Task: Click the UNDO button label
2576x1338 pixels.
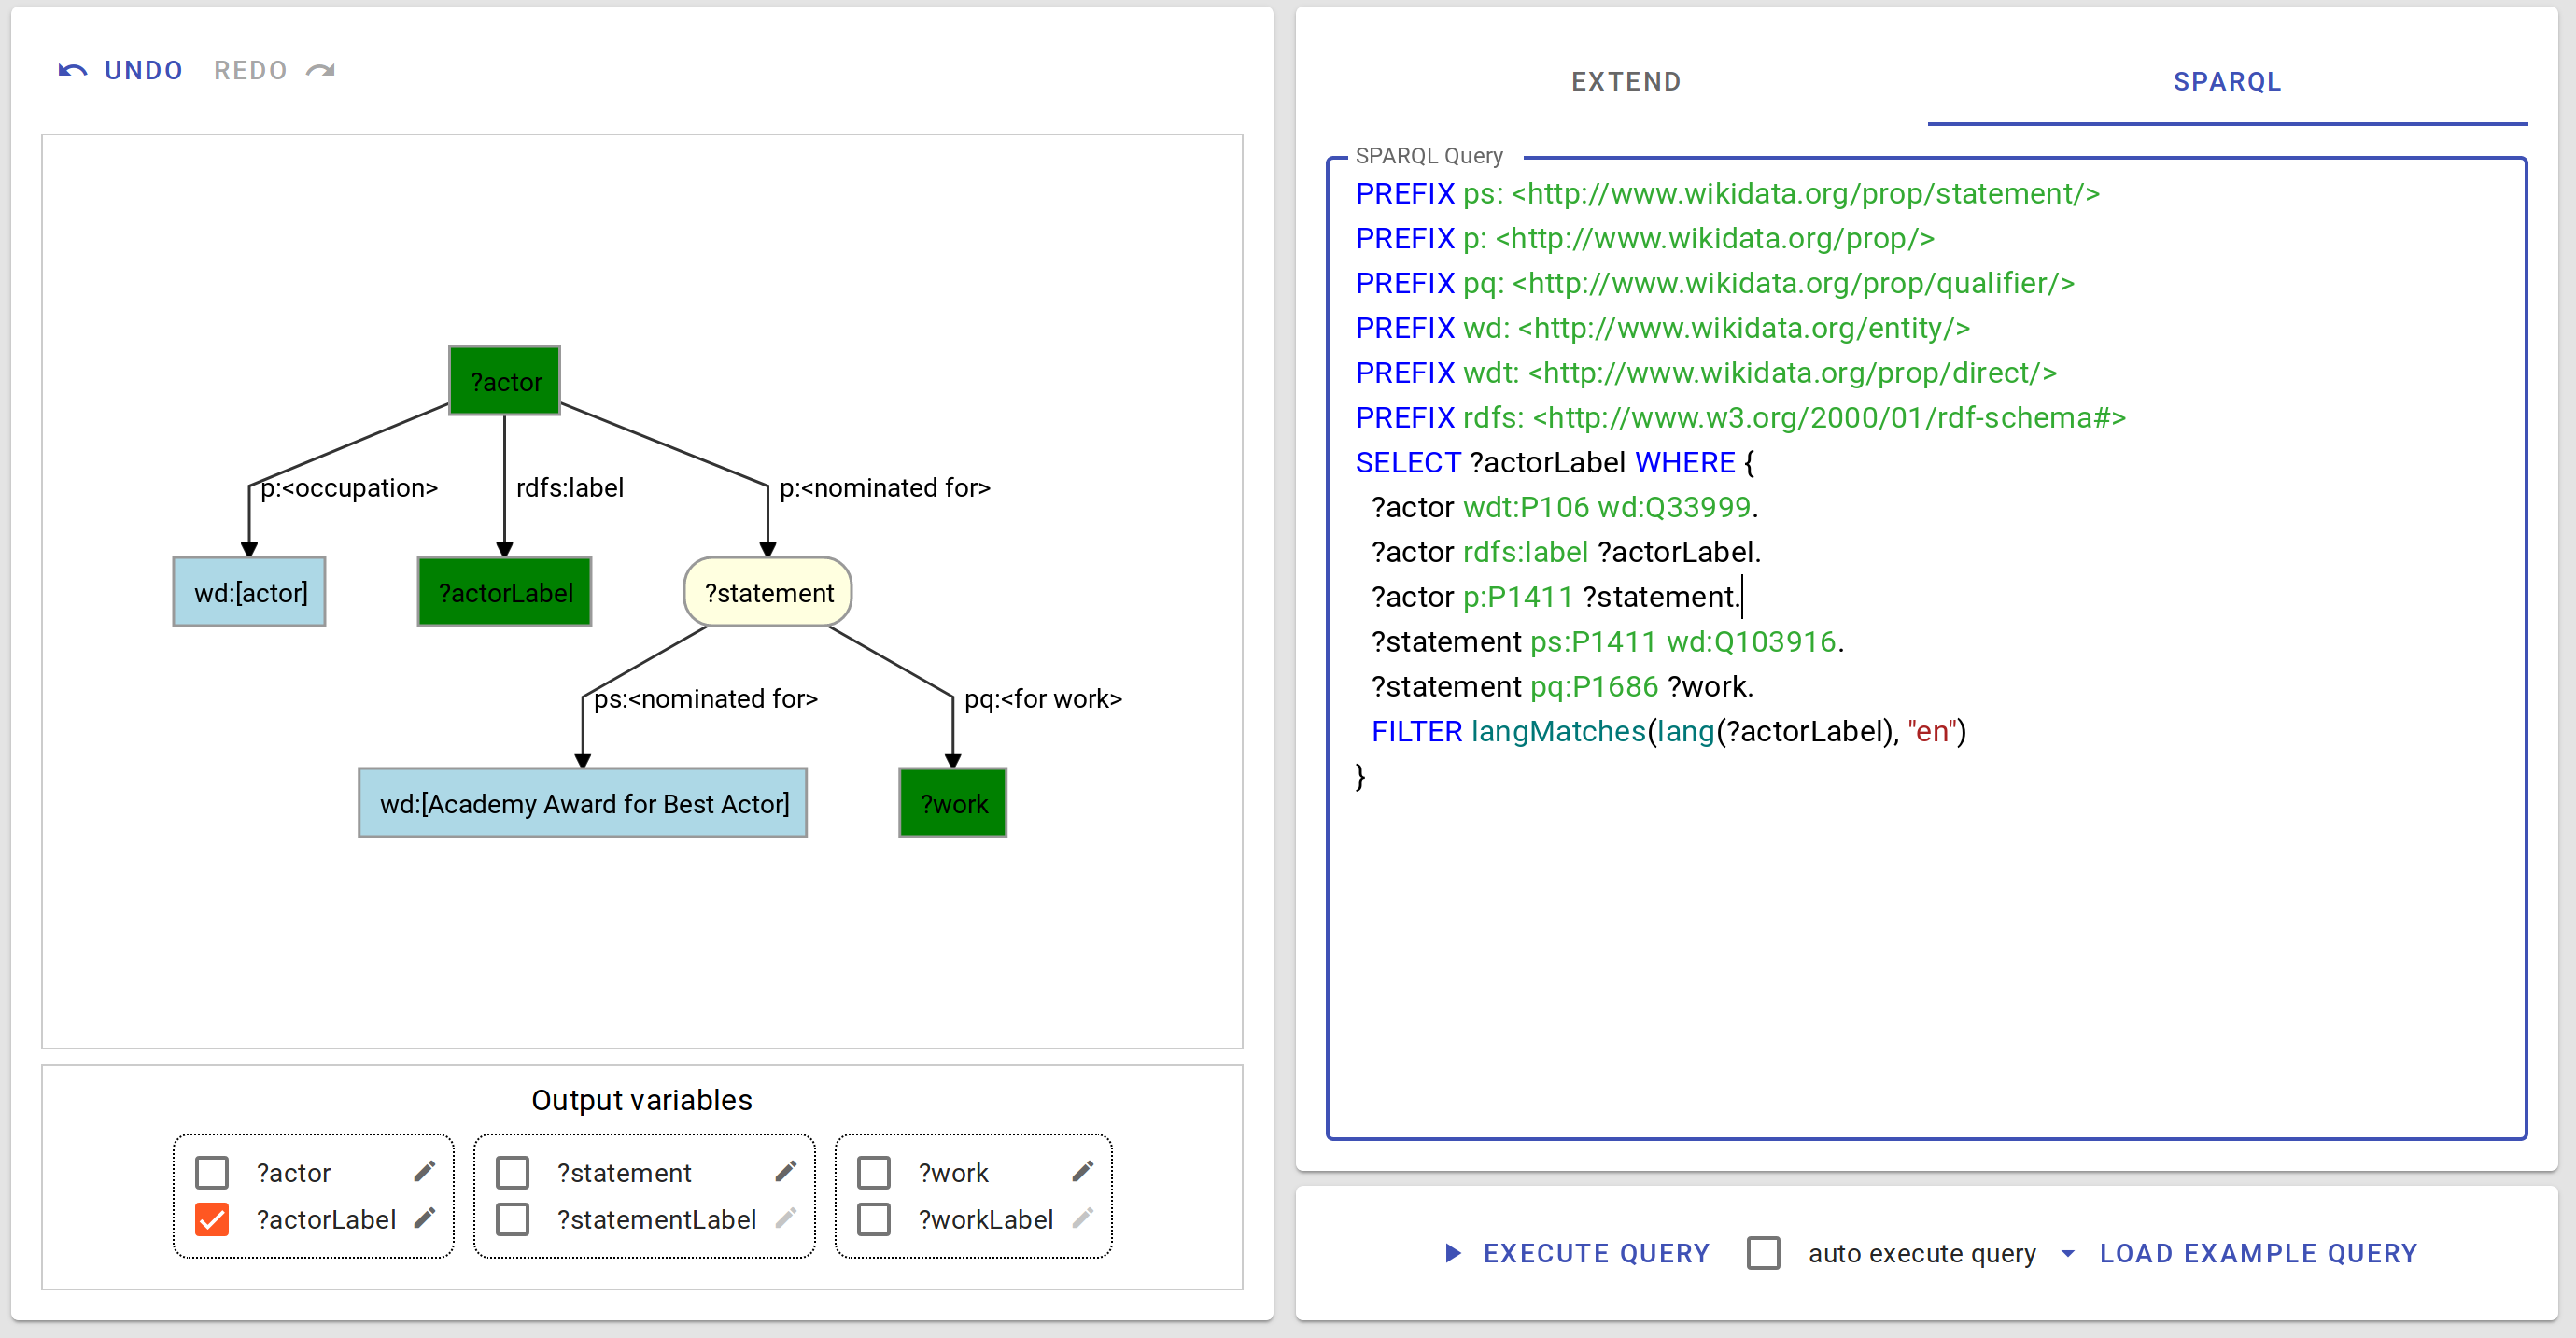Action: pyautogui.click(x=143, y=70)
